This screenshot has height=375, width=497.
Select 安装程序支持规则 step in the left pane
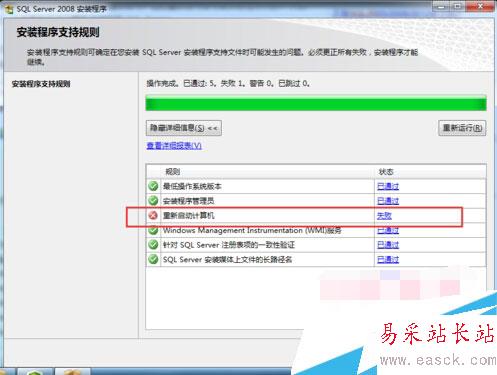41,84
